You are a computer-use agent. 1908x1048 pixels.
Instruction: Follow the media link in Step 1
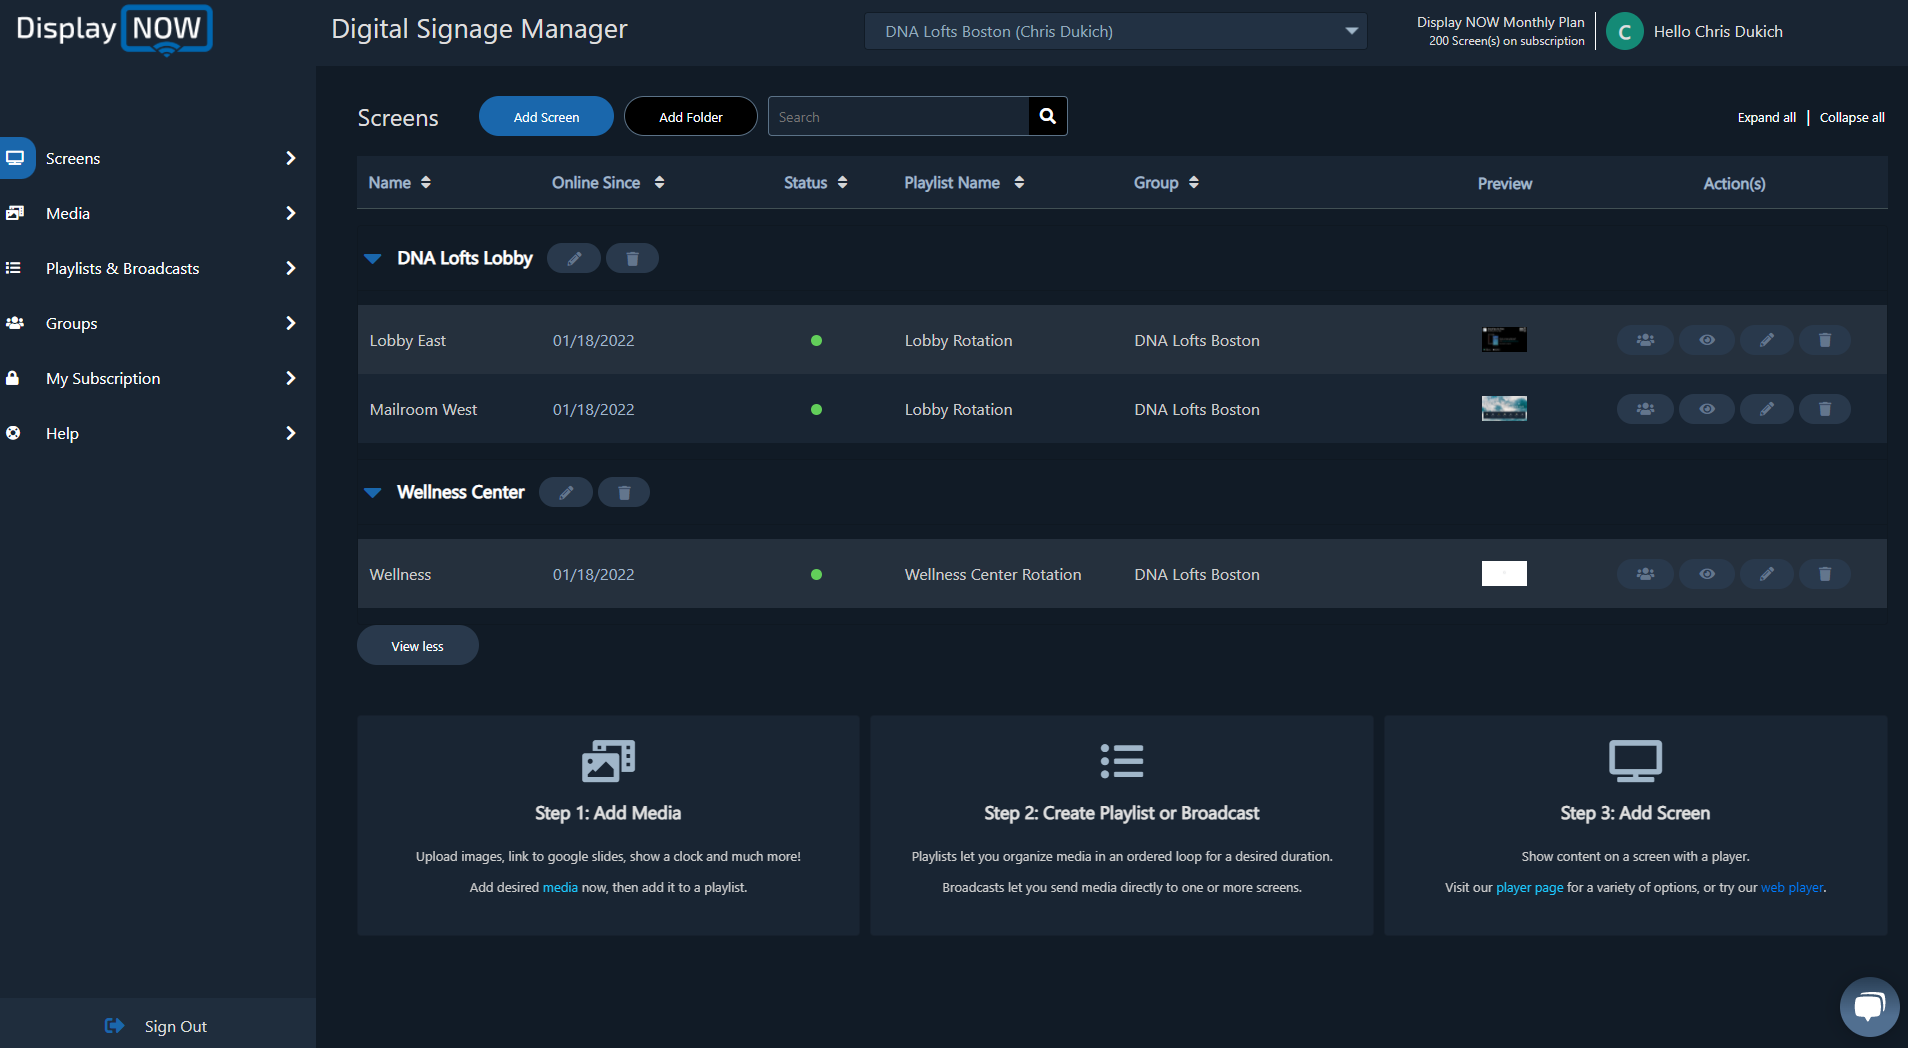click(x=560, y=887)
